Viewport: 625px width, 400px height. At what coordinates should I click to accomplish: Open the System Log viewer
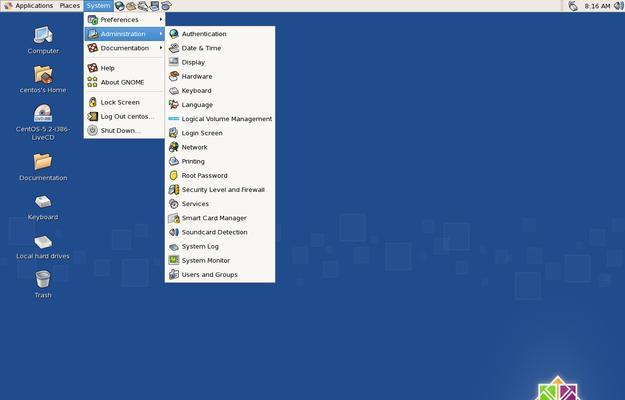220,246
